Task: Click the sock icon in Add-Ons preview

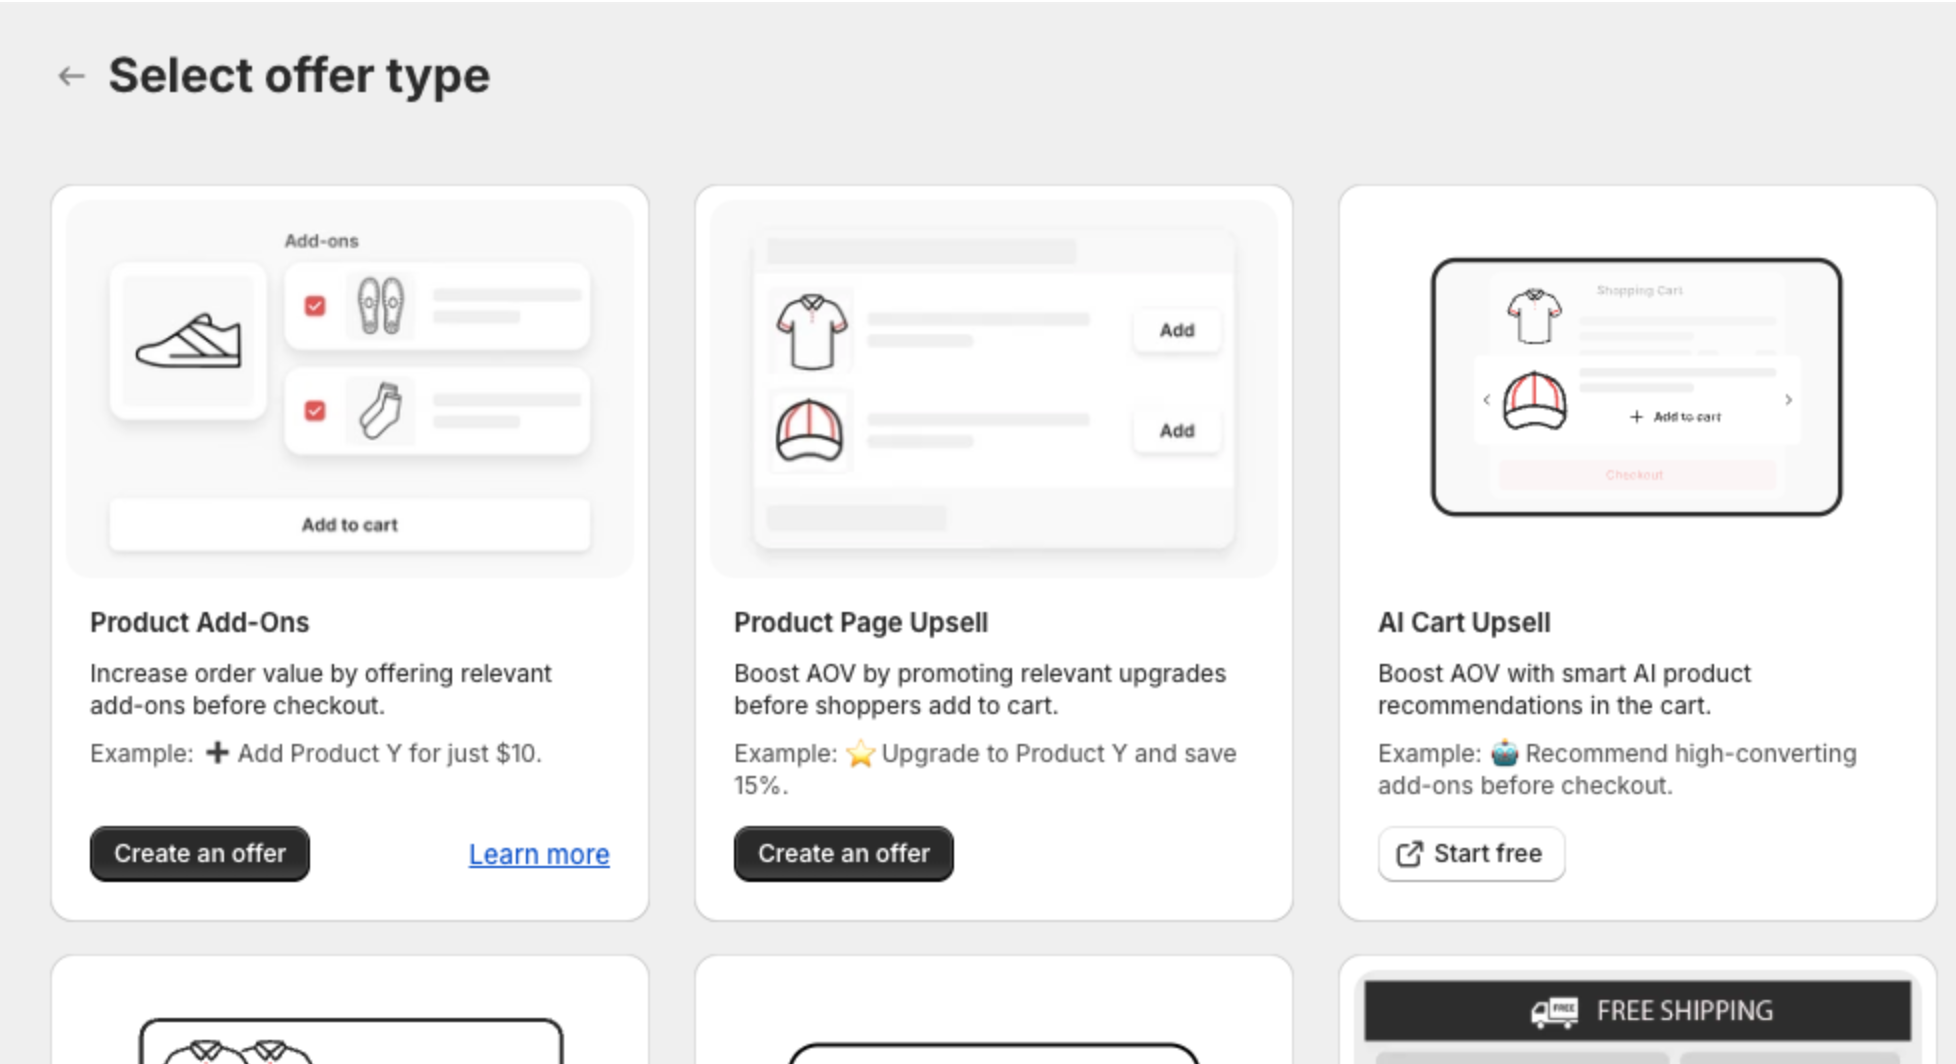Action: tap(381, 410)
